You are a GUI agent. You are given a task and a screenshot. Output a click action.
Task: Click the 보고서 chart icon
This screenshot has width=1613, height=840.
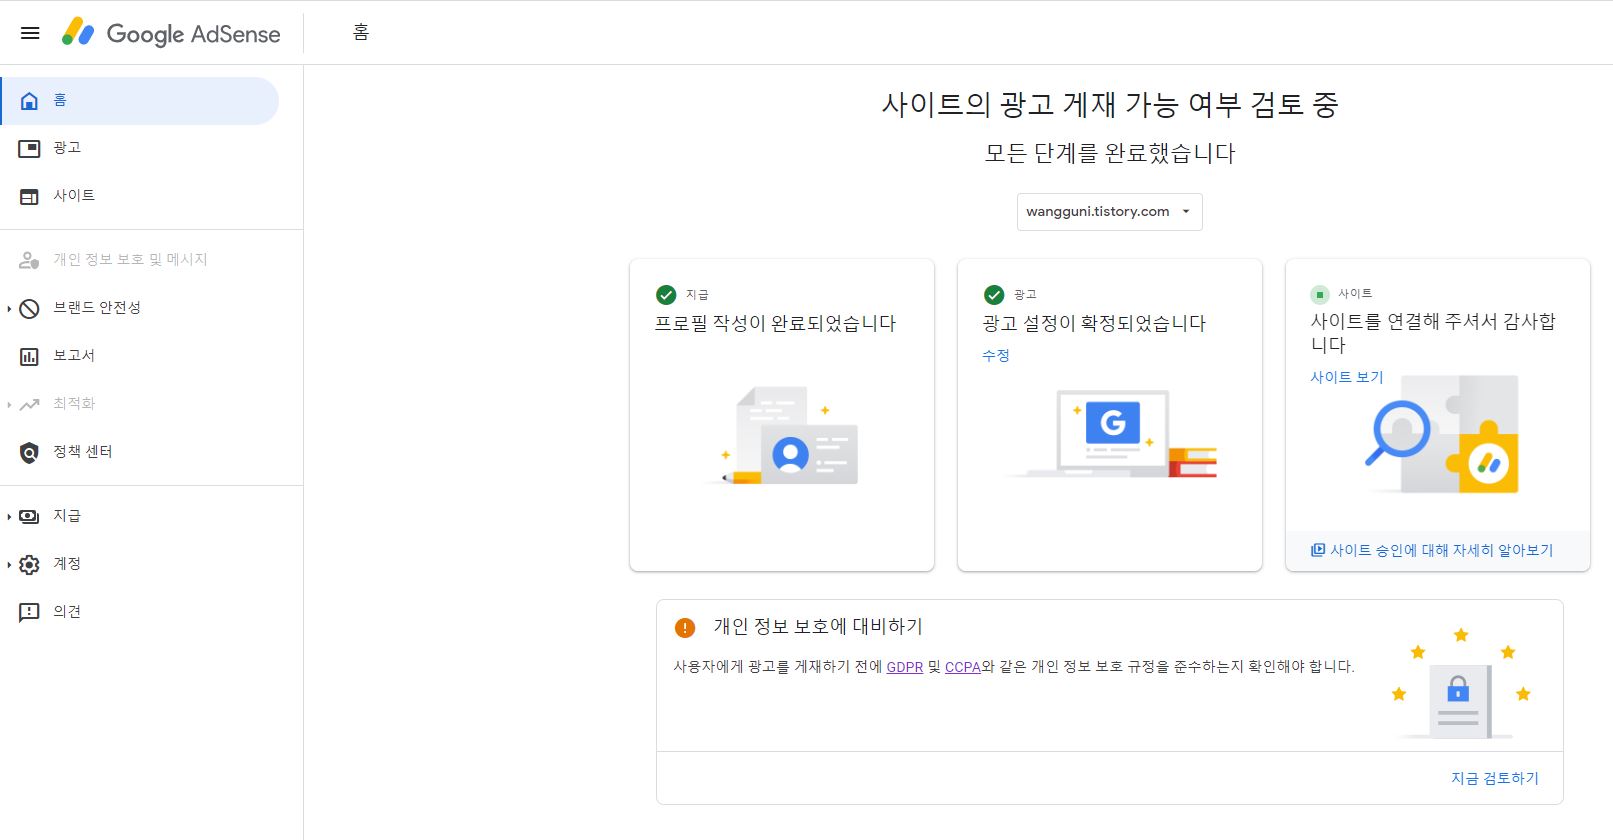click(x=30, y=357)
